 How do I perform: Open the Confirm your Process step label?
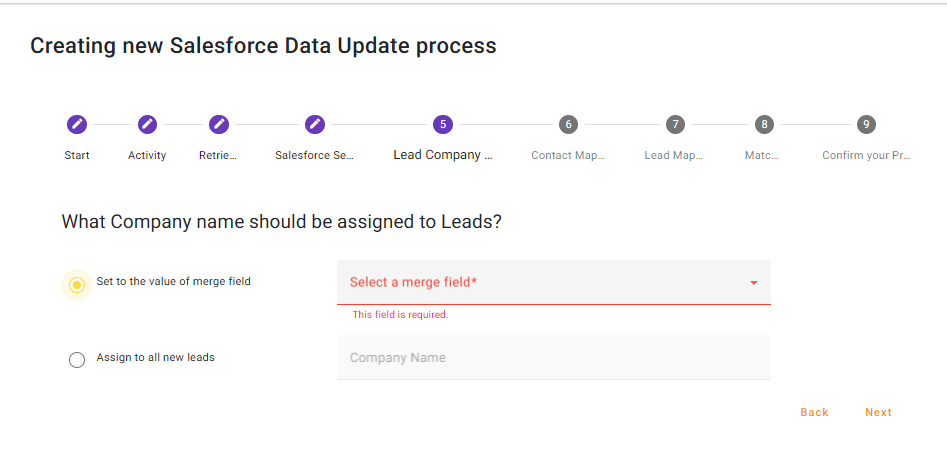point(866,156)
